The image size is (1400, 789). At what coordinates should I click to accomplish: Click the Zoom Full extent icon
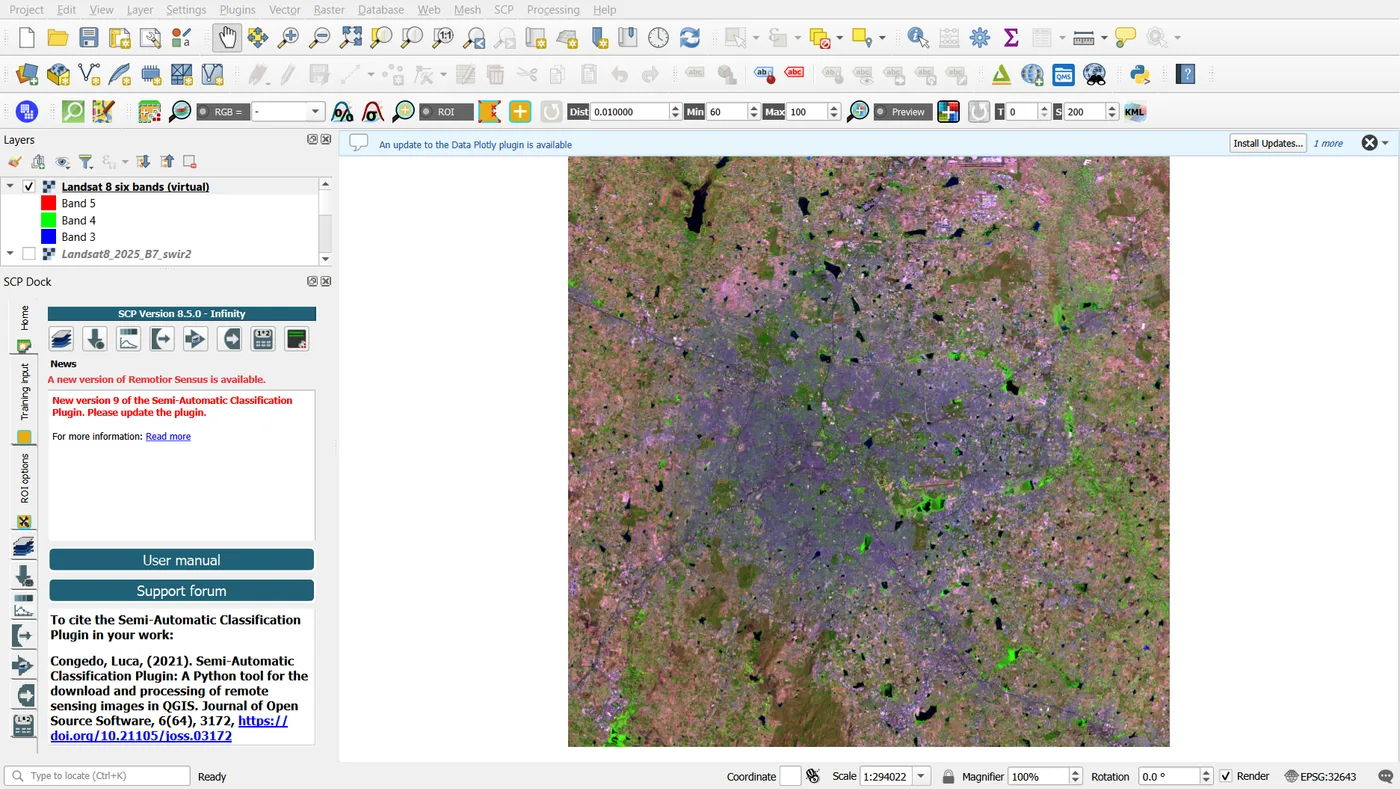(x=351, y=38)
